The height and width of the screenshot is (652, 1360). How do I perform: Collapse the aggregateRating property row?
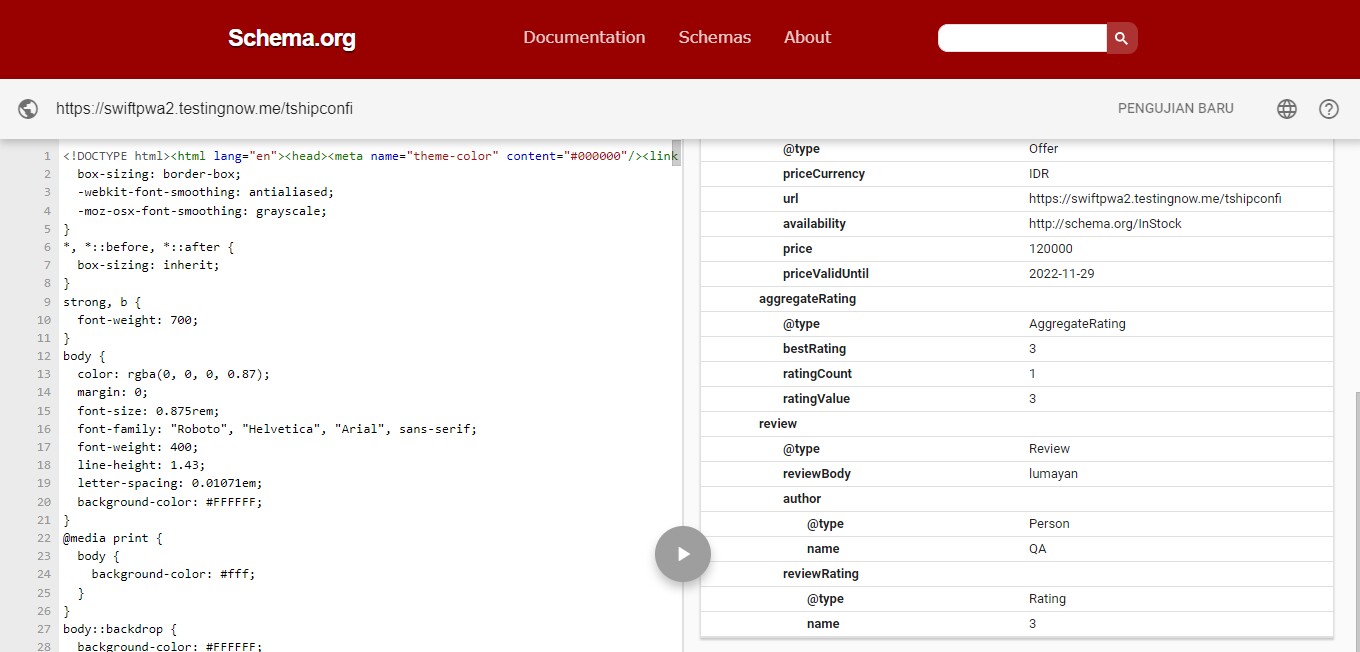(x=807, y=298)
